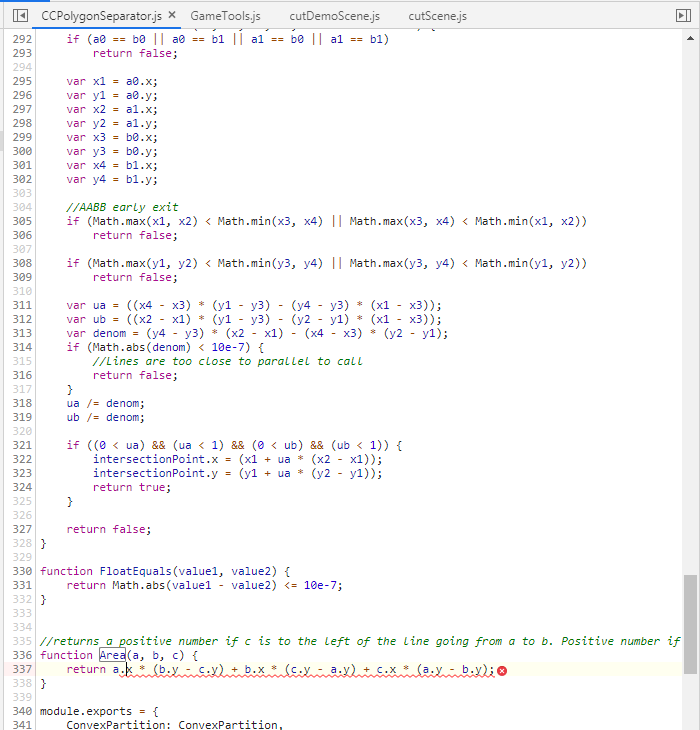
Task: Click 'return true;' on line 324
Action: coord(132,487)
